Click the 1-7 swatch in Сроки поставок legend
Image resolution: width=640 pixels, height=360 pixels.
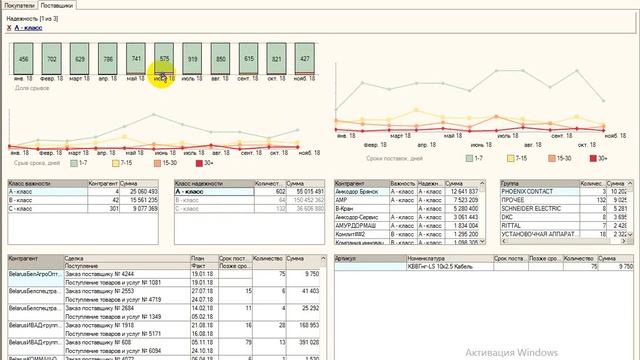pyautogui.click(x=469, y=158)
